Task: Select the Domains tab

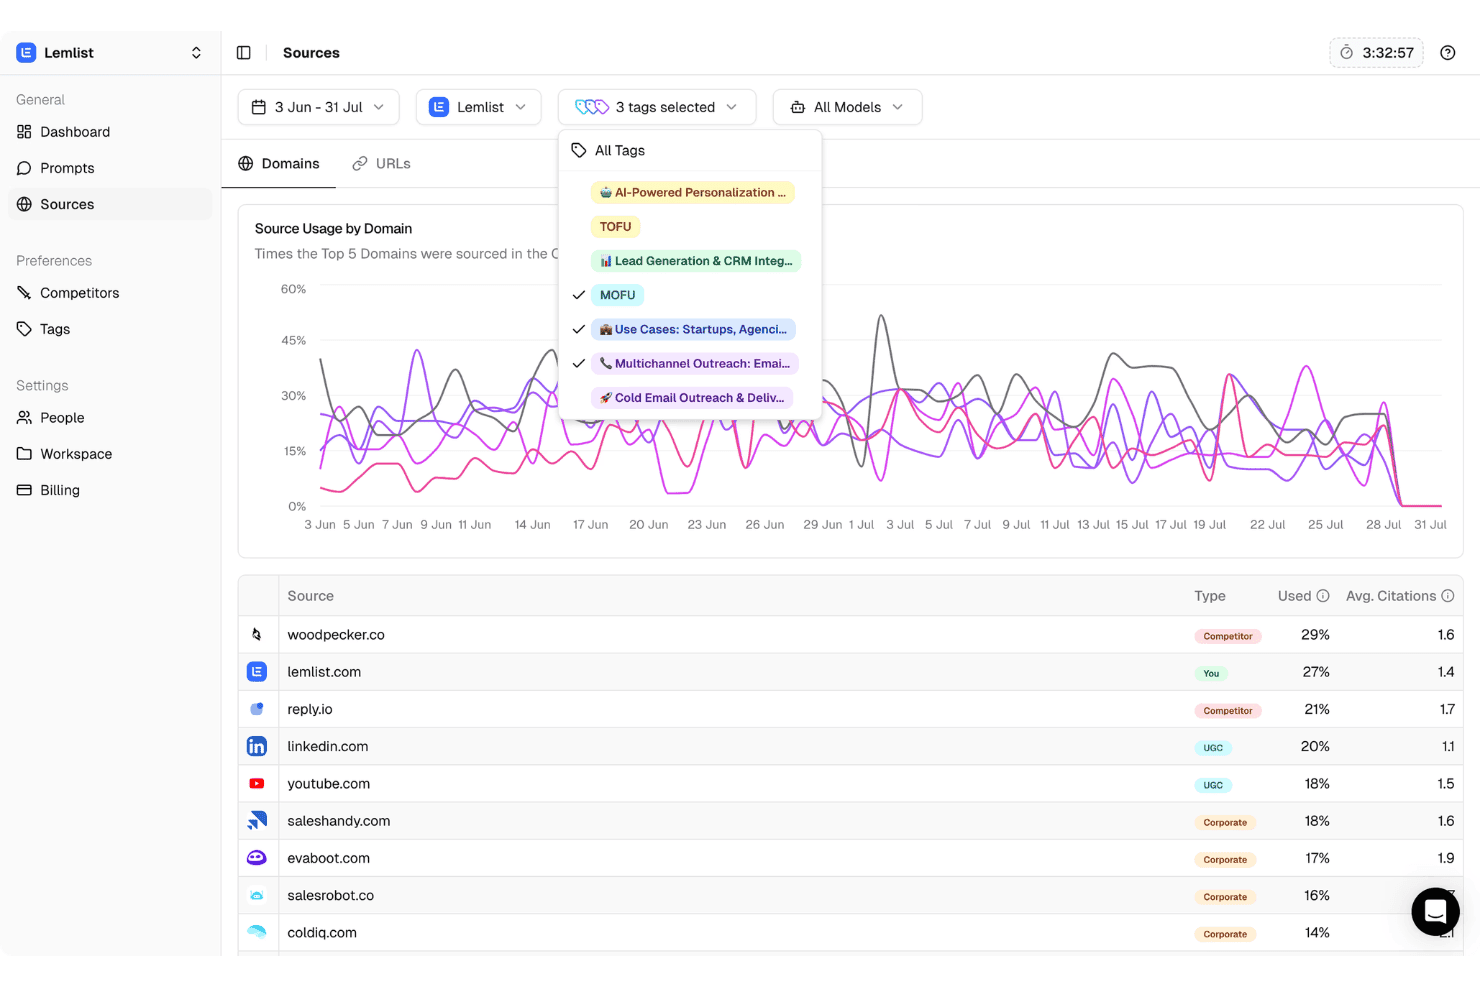Action: 279,164
